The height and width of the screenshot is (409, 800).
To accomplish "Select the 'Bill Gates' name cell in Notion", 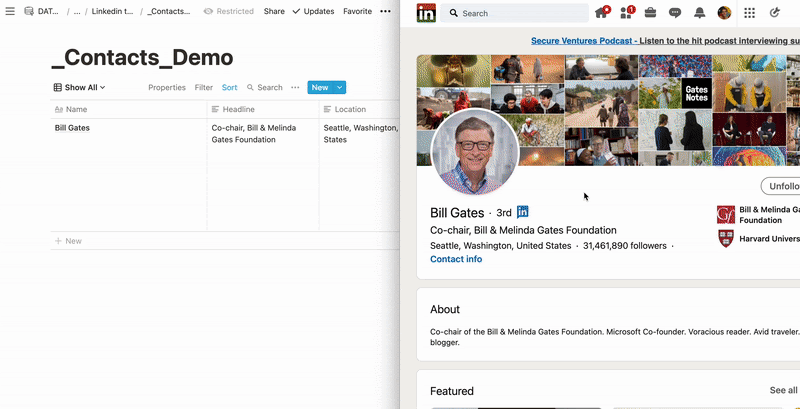I will click(x=129, y=175).
